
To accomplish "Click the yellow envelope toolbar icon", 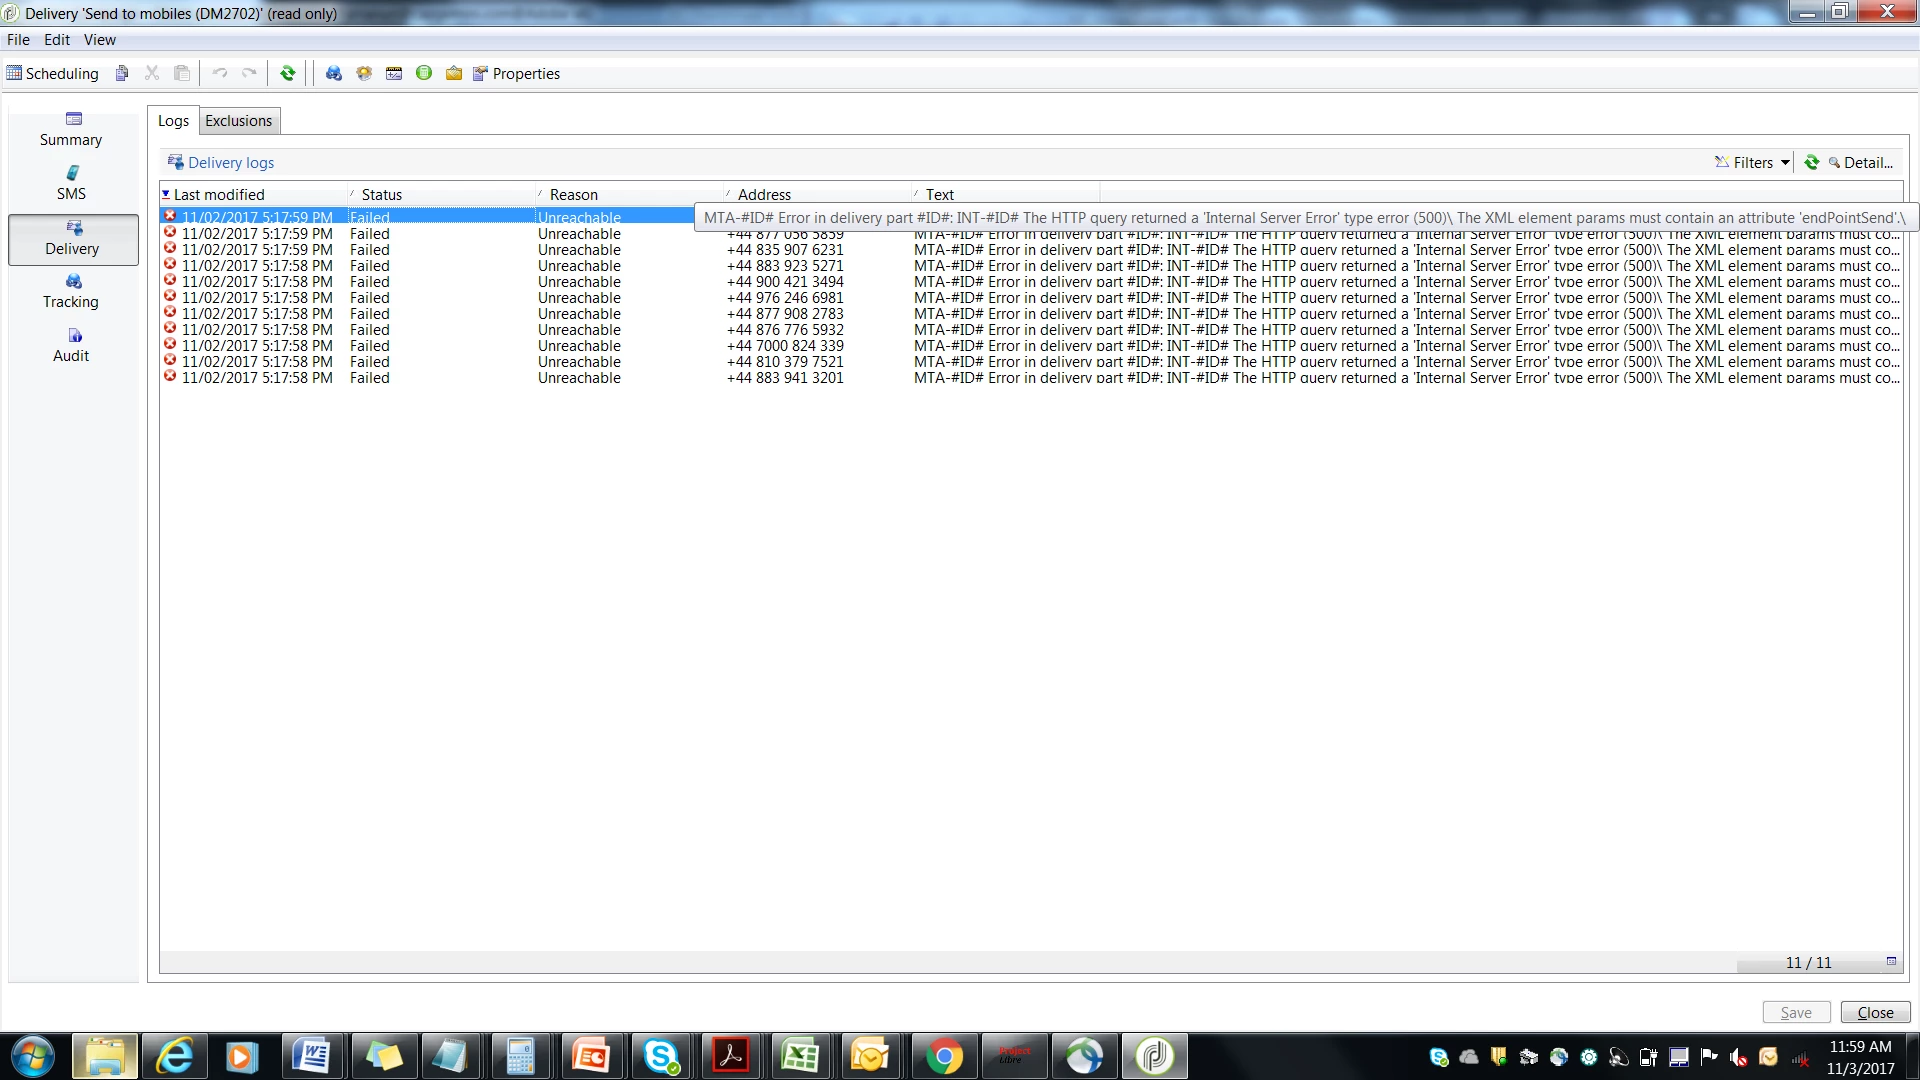I will tap(454, 73).
